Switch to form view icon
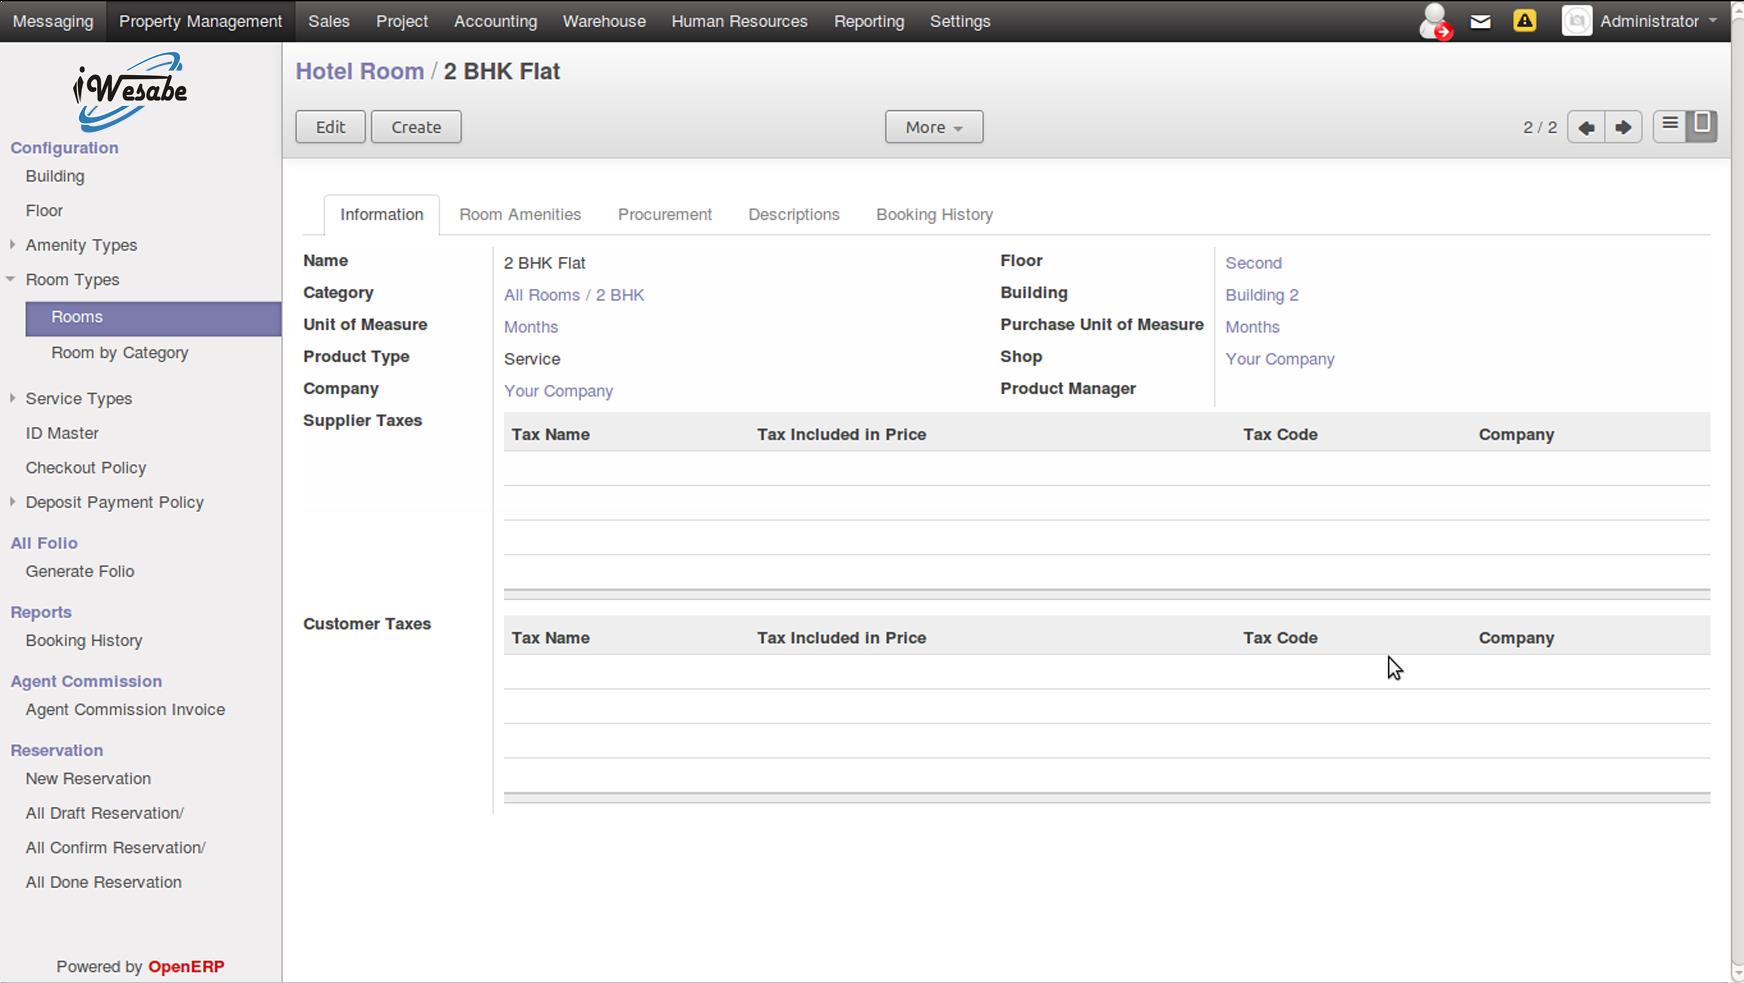 point(1701,125)
